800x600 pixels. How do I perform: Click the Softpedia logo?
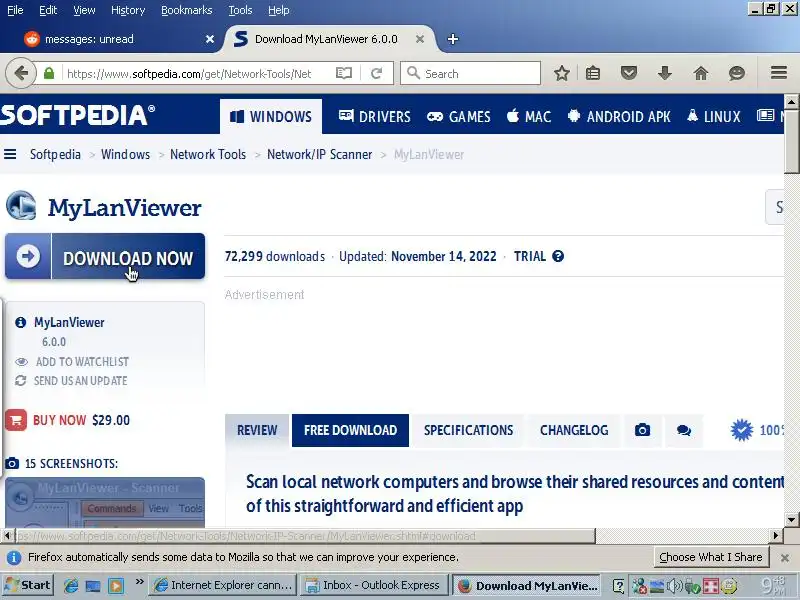[78, 115]
